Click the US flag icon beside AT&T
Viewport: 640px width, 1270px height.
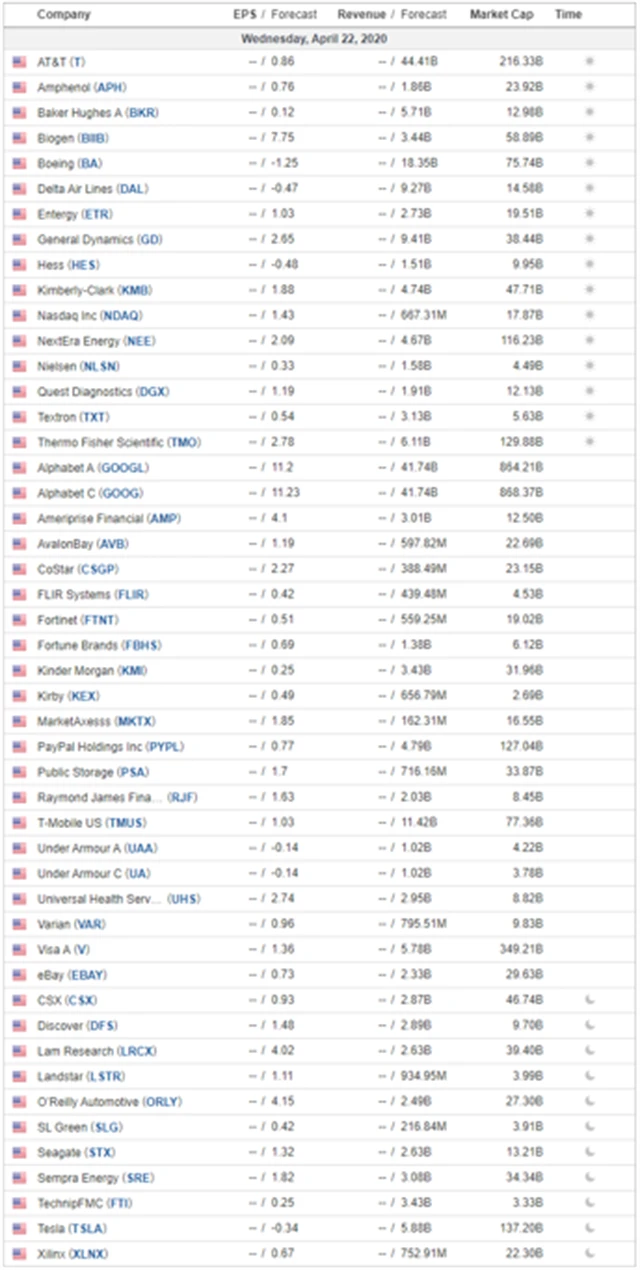click(x=19, y=62)
